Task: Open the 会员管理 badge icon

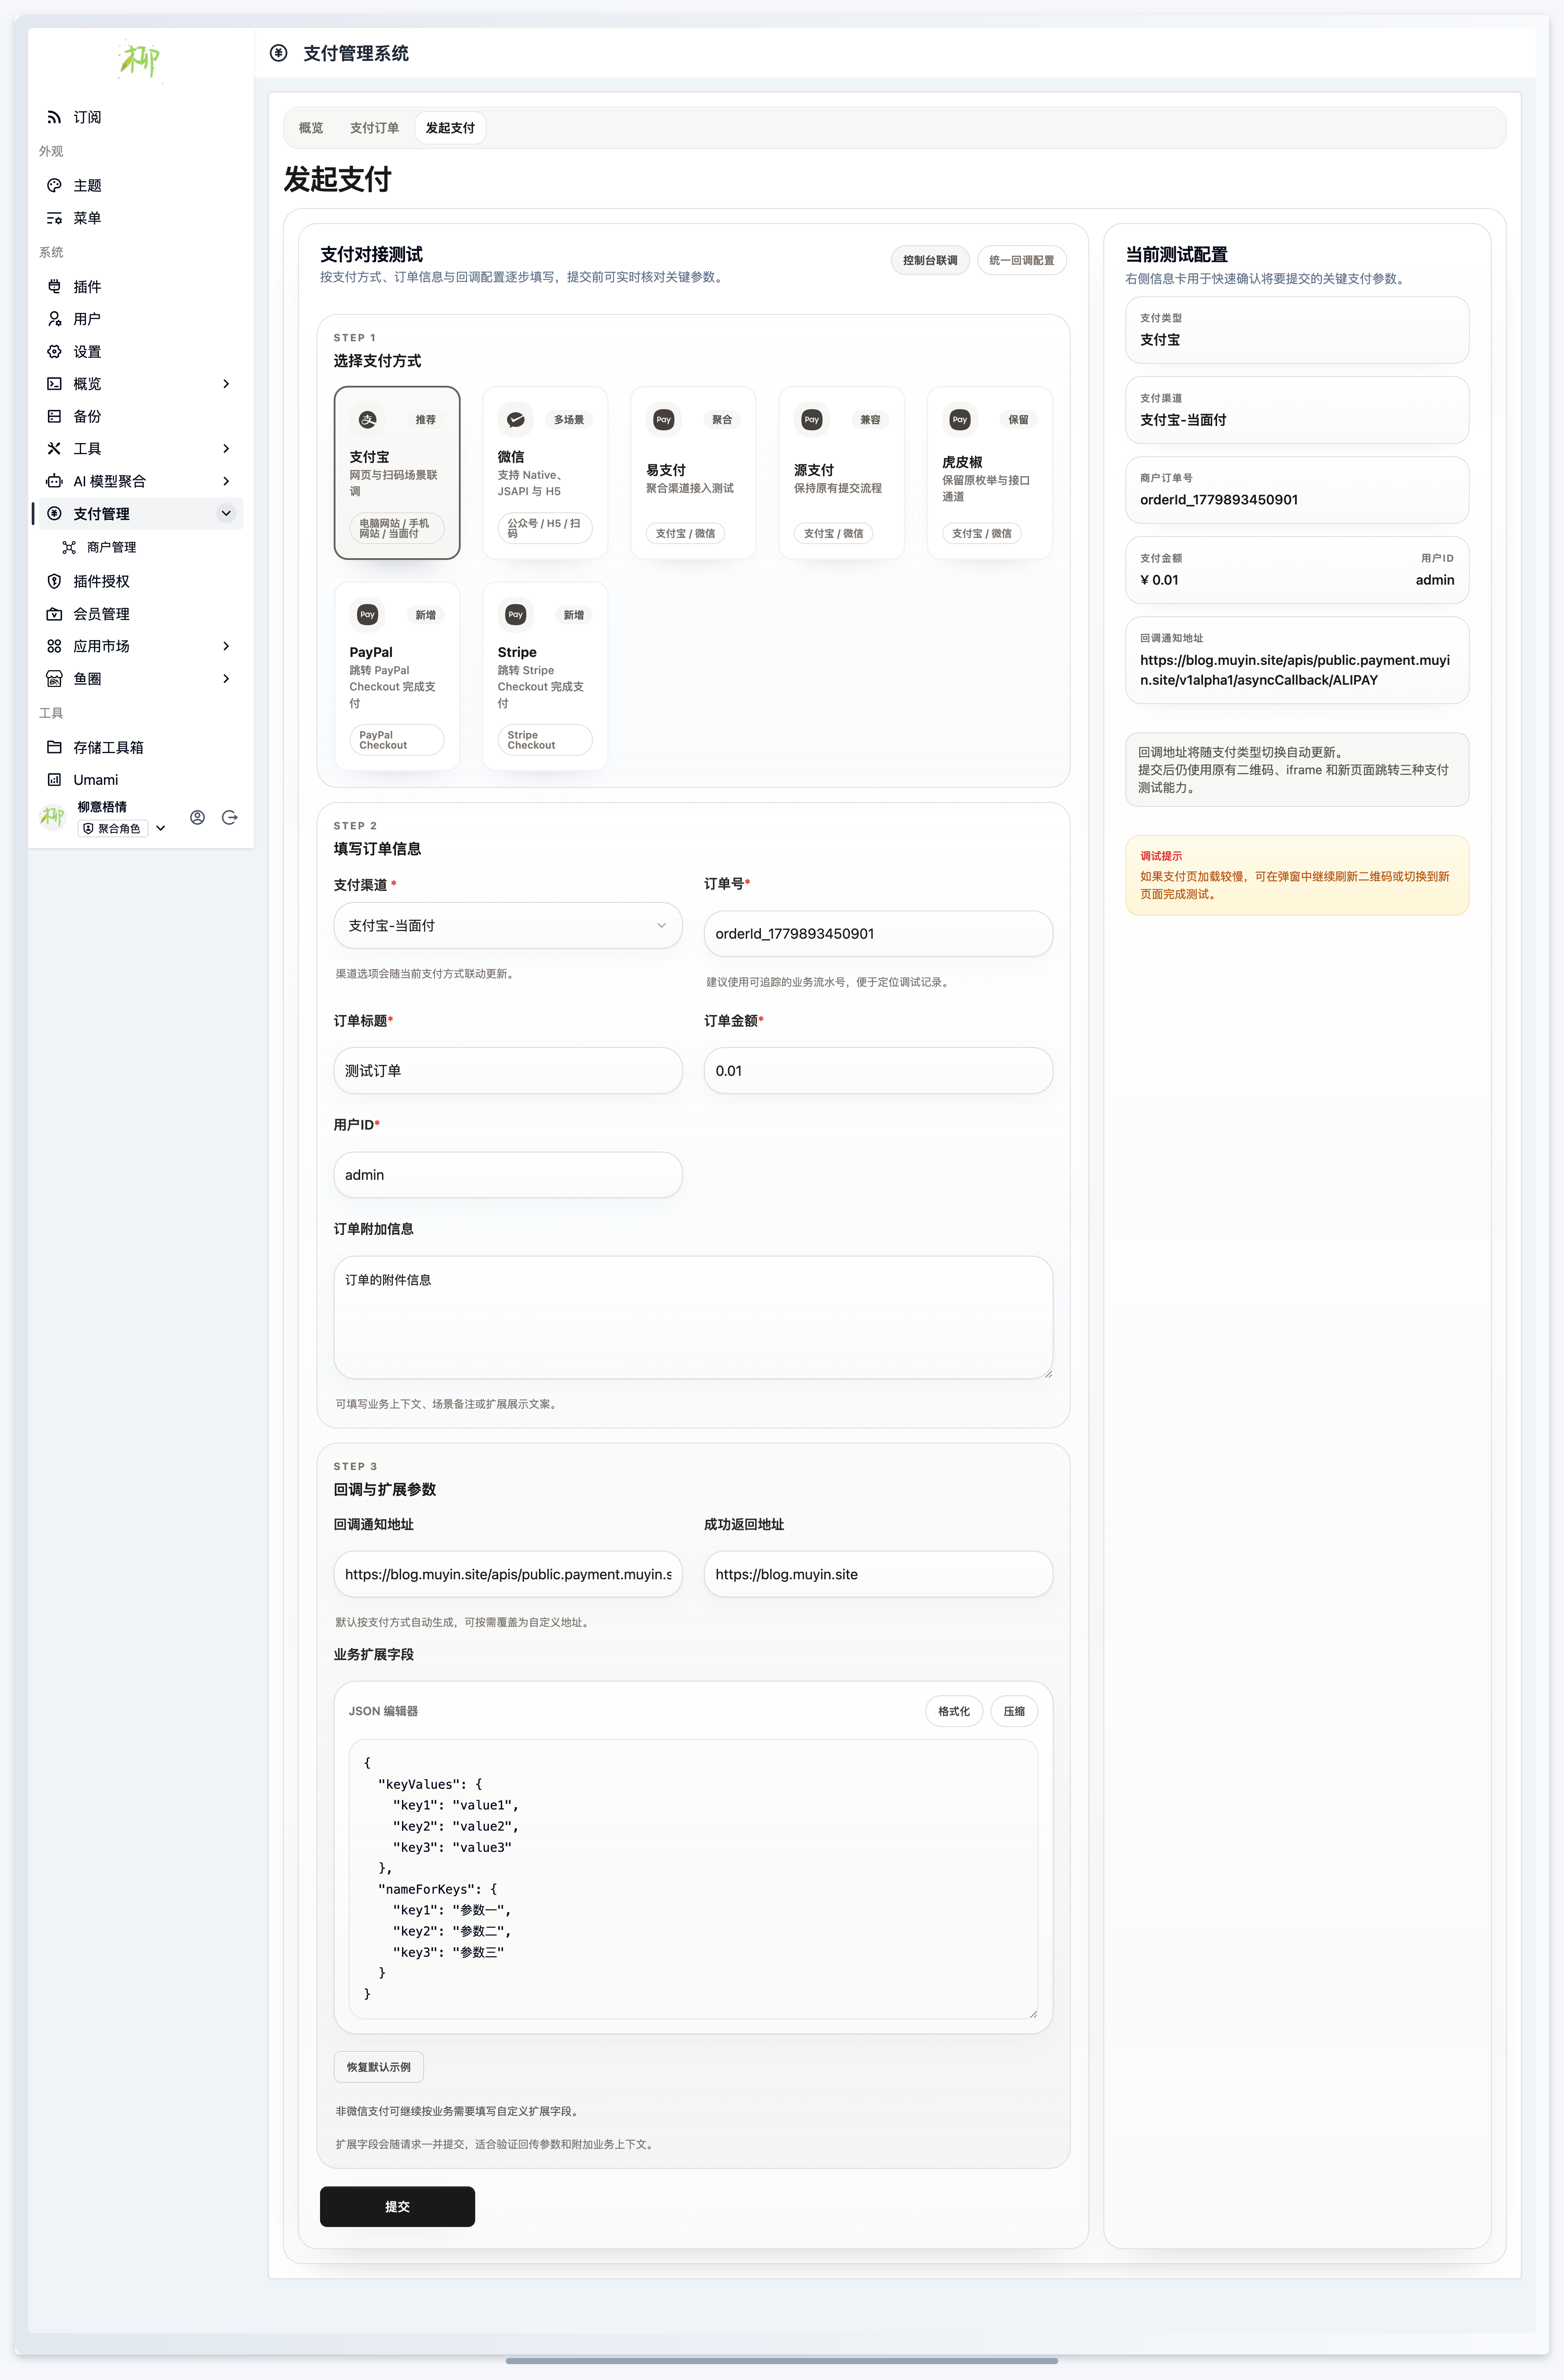Action: 54,614
